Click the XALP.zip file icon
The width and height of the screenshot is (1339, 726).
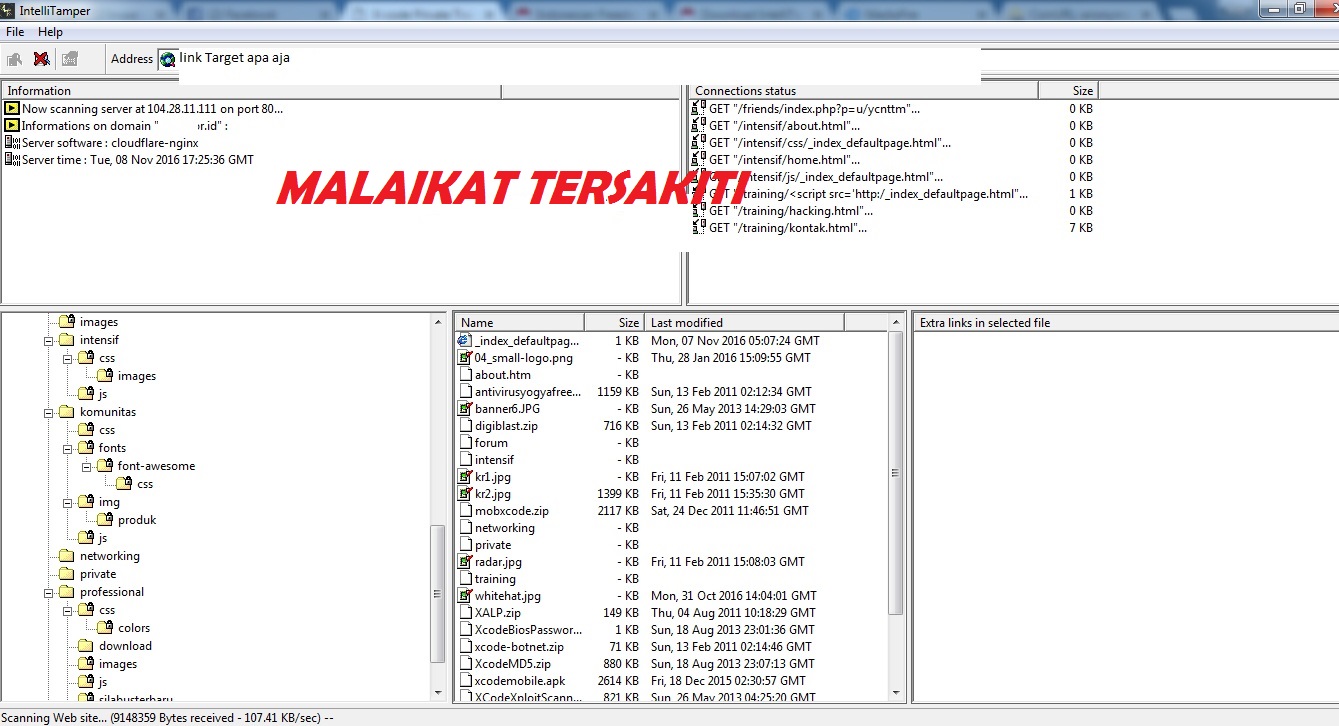[465, 613]
